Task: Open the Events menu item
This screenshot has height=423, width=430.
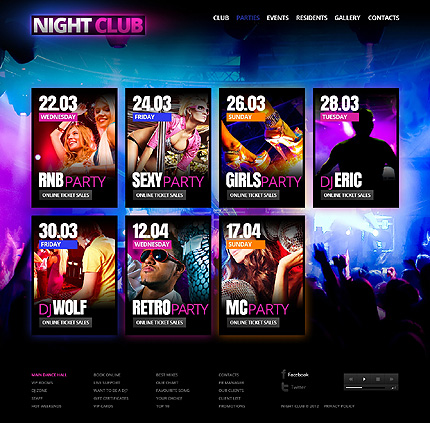Action: point(277,18)
